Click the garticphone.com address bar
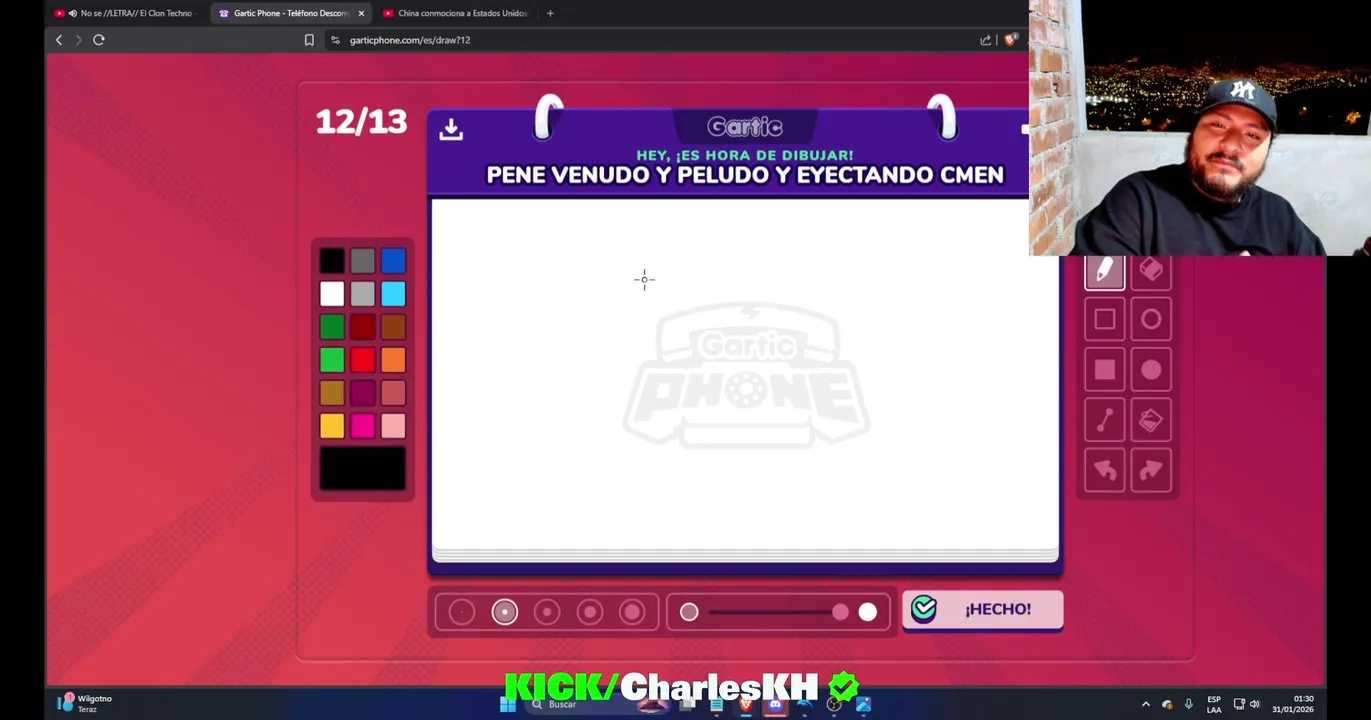The width and height of the screenshot is (1371, 720). [650, 40]
